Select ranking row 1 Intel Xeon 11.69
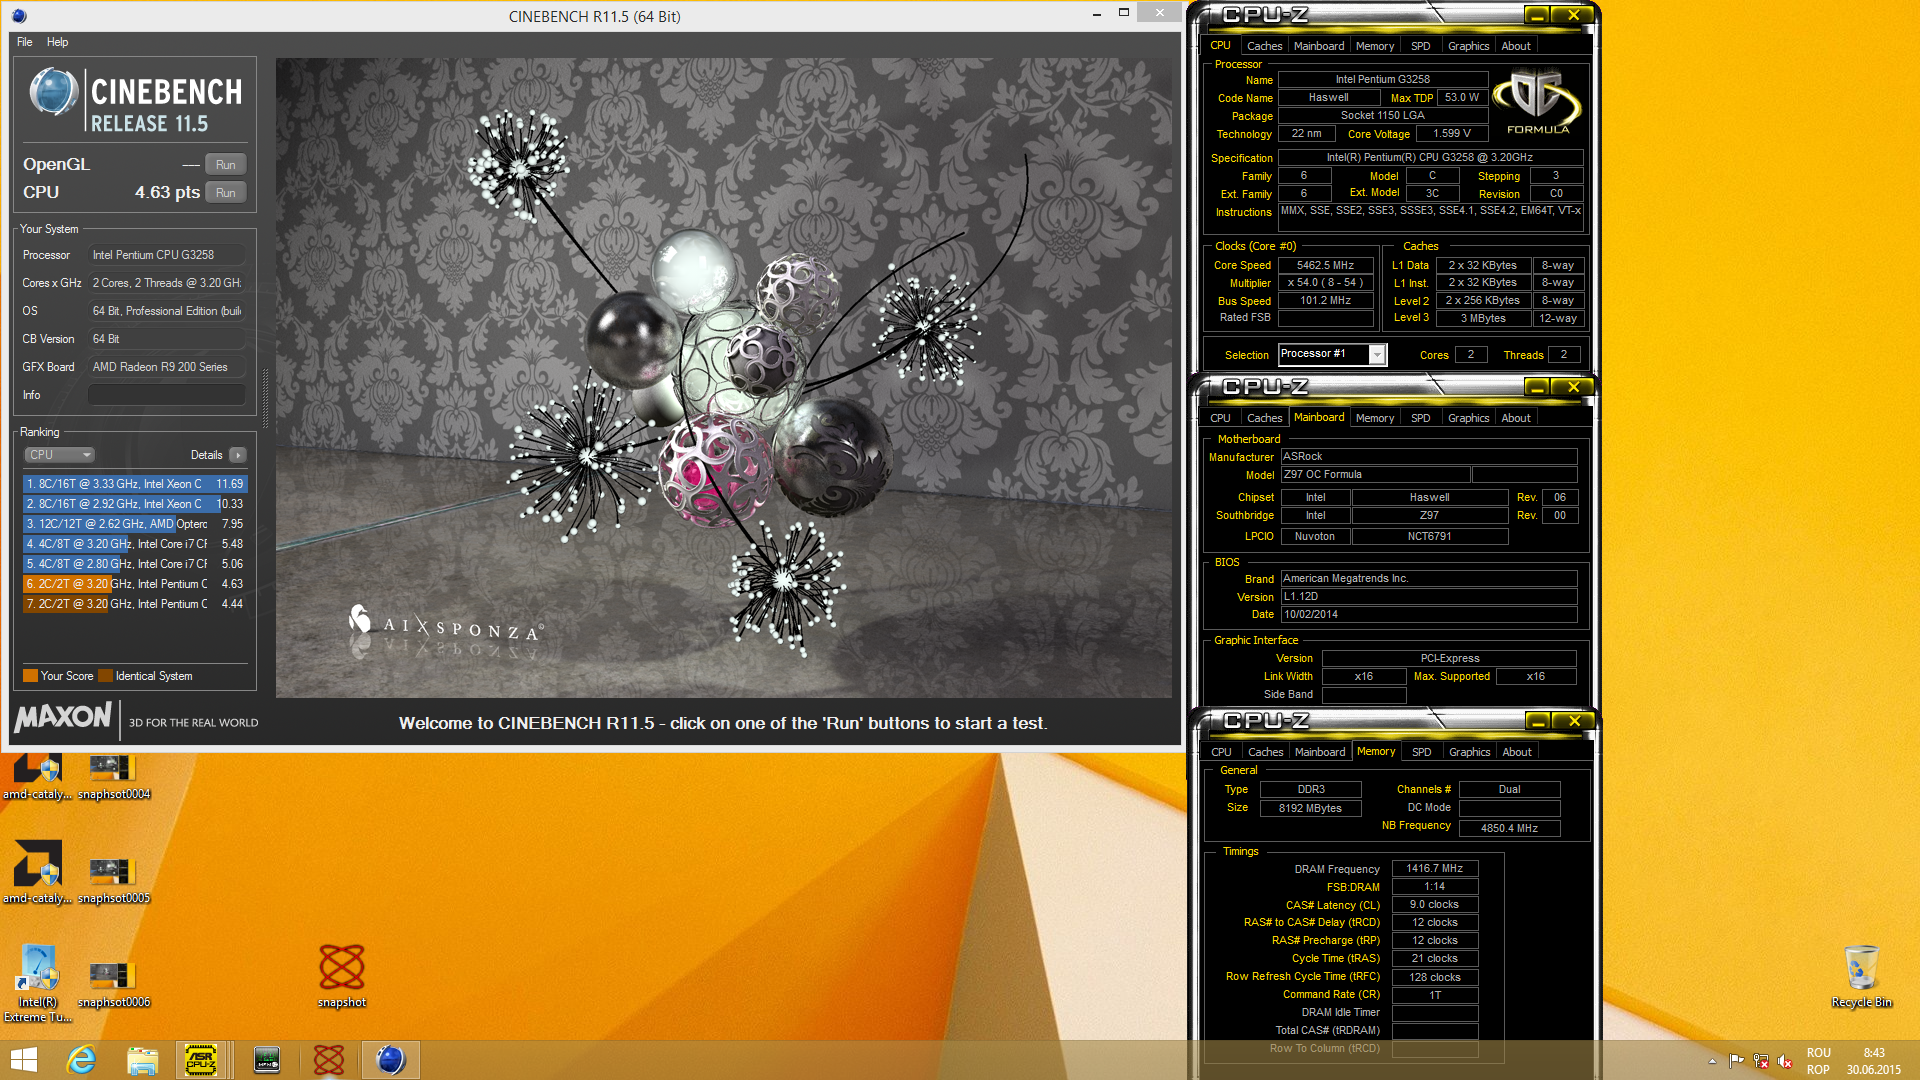Viewport: 1920px width, 1080px height. point(135,484)
